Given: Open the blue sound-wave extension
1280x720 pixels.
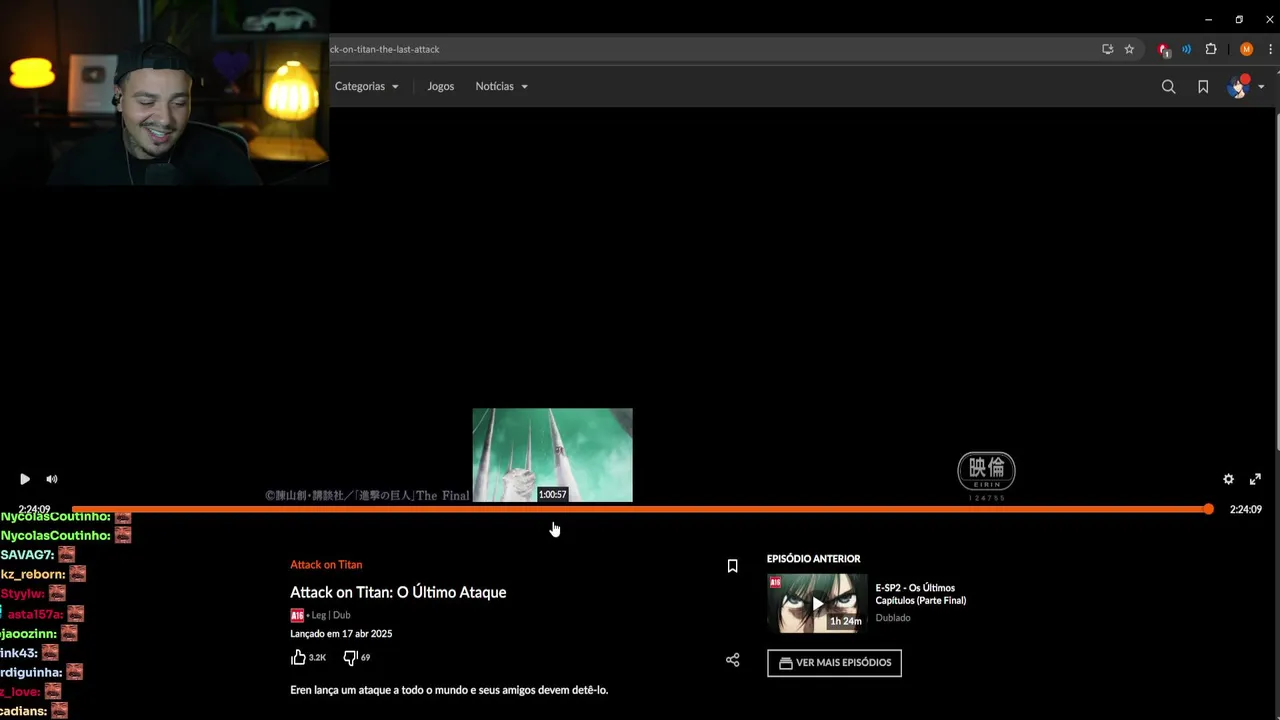Looking at the screenshot, I should (1187, 49).
